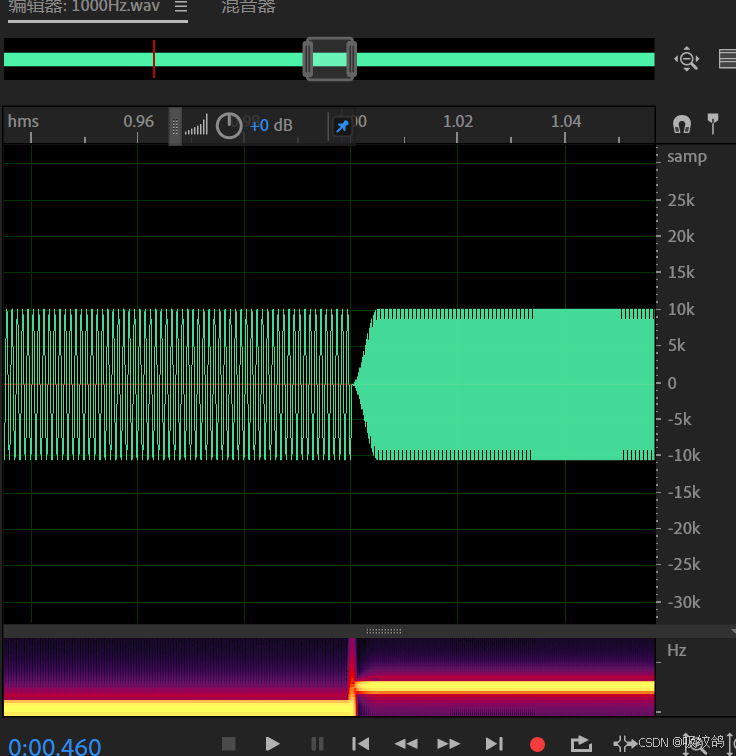Click the 0 amplitude scale value
This screenshot has height=756, width=736.
672,383
